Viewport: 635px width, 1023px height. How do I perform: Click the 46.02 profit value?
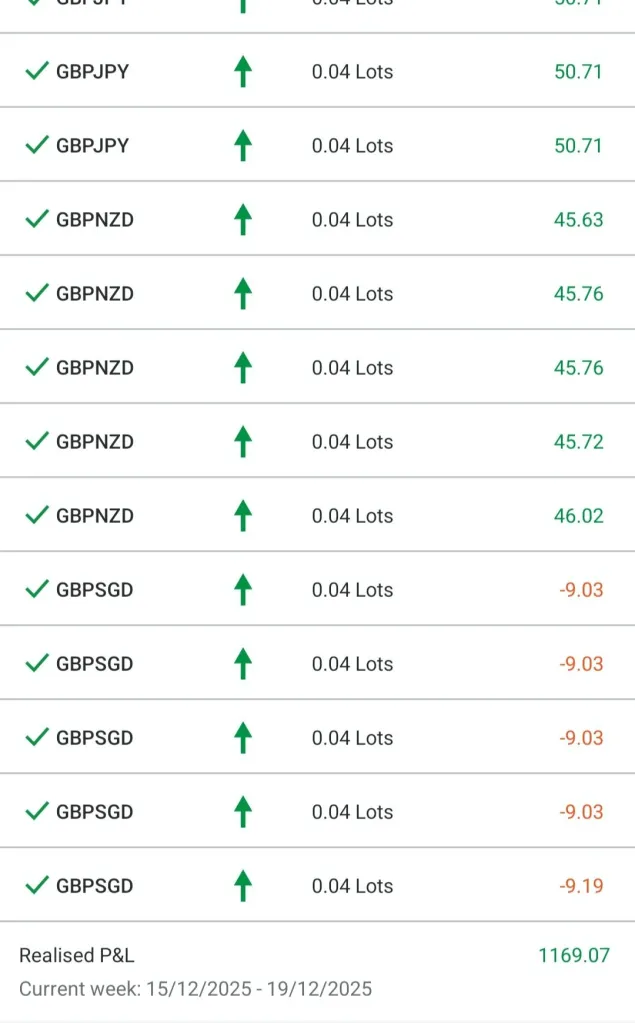[x=578, y=516]
